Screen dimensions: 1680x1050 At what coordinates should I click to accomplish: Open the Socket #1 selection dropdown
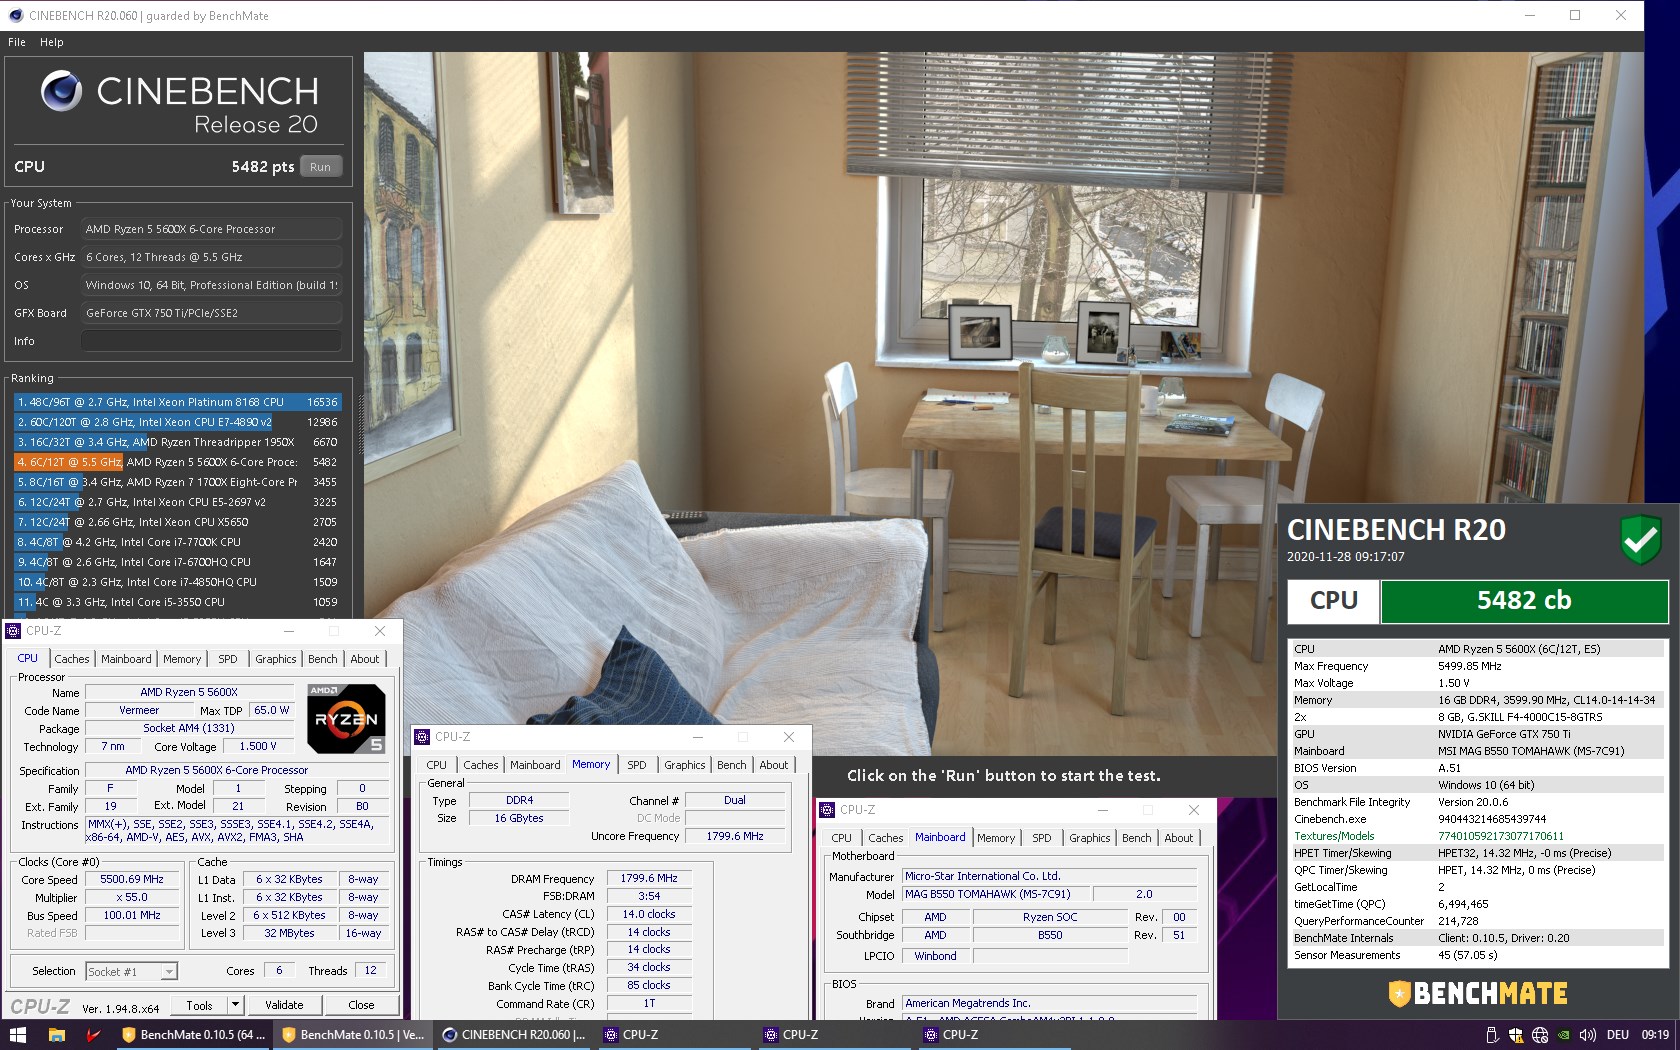[x=131, y=971]
